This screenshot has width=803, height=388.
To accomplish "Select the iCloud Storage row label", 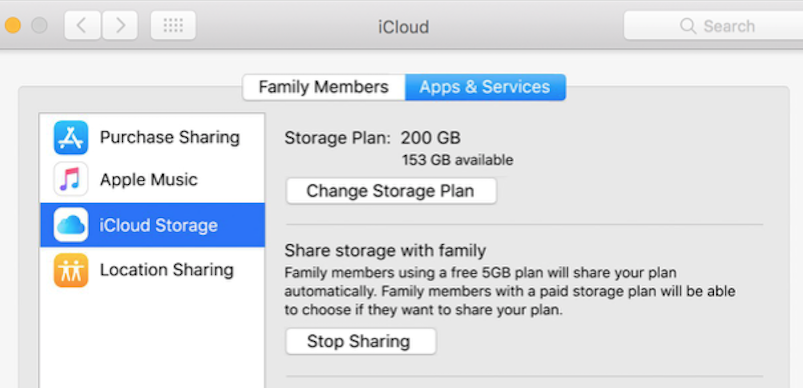I will pos(159,225).
